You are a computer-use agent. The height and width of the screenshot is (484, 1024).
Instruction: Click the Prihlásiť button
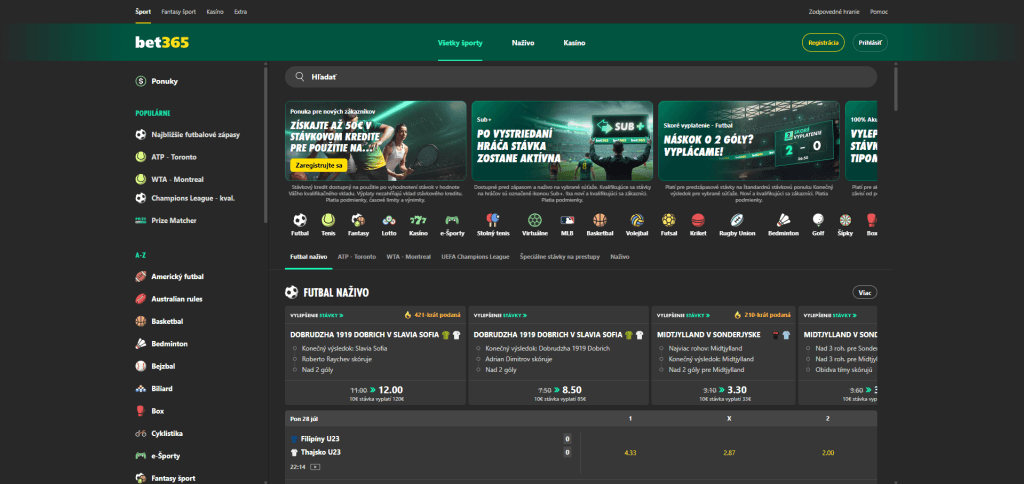(x=870, y=42)
